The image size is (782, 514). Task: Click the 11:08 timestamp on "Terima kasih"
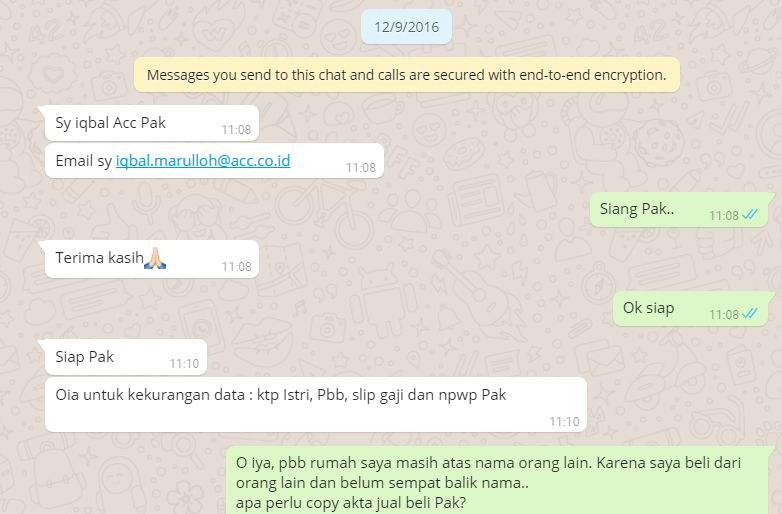click(x=236, y=266)
